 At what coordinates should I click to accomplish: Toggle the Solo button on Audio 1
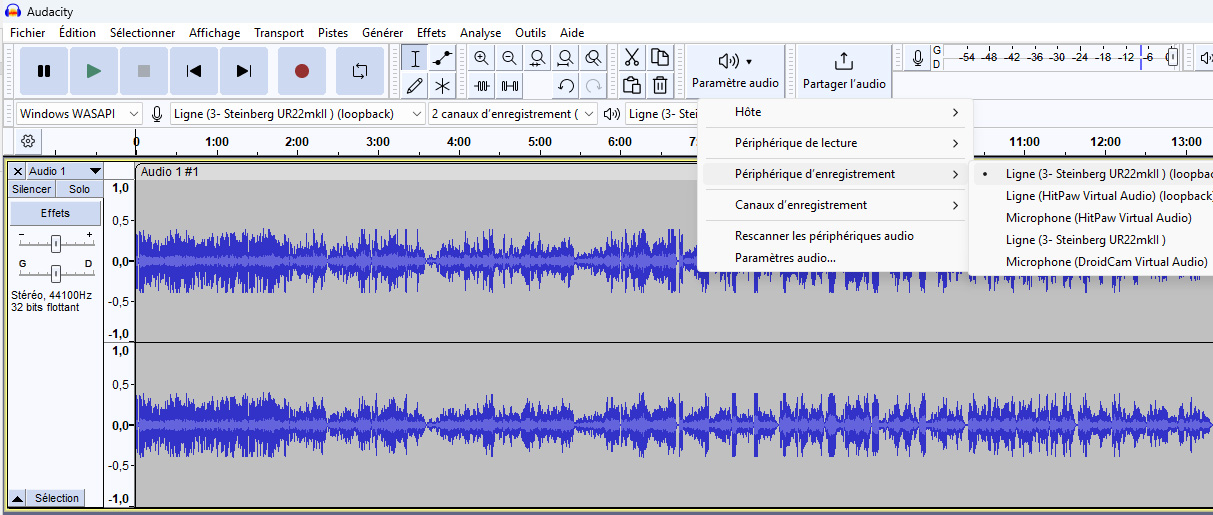[x=79, y=189]
